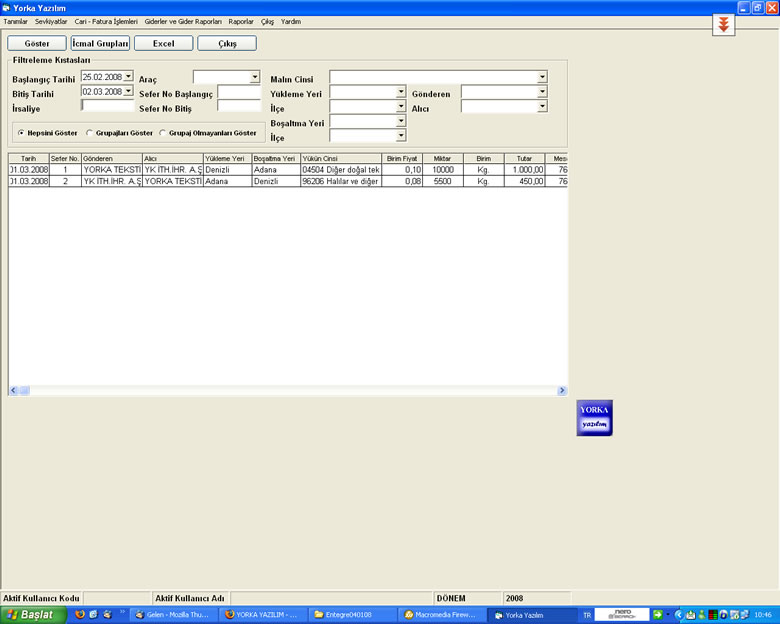Click the Birim Fiyat column header
Screen dimensions: 780x624
pos(402,158)
